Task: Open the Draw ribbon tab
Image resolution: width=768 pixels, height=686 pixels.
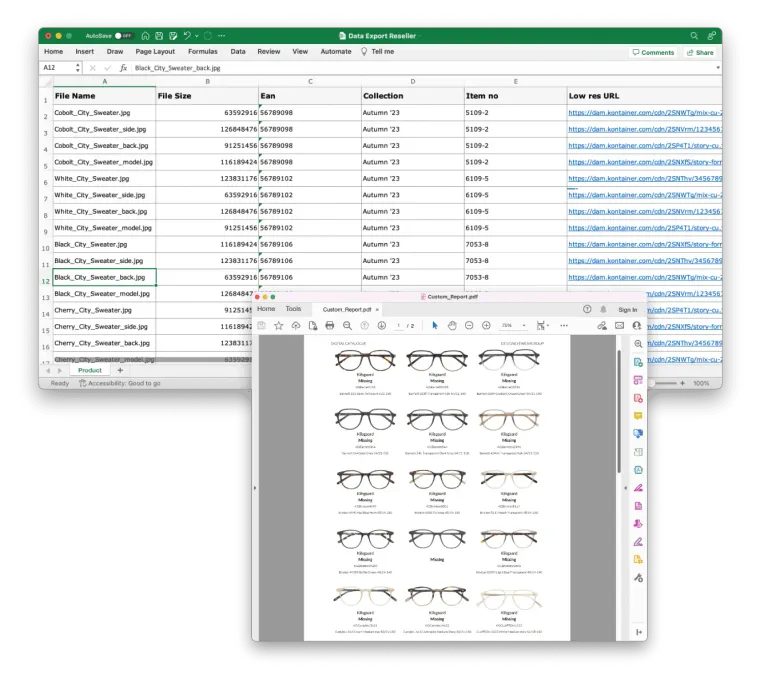Action: 115,51
